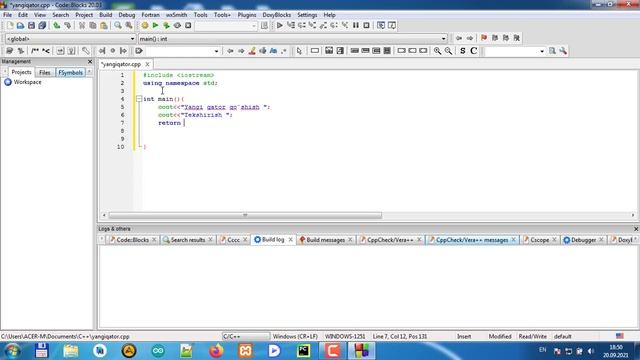
Task: Collapse the main() code fold marker
Action: (x=139, y=99)
